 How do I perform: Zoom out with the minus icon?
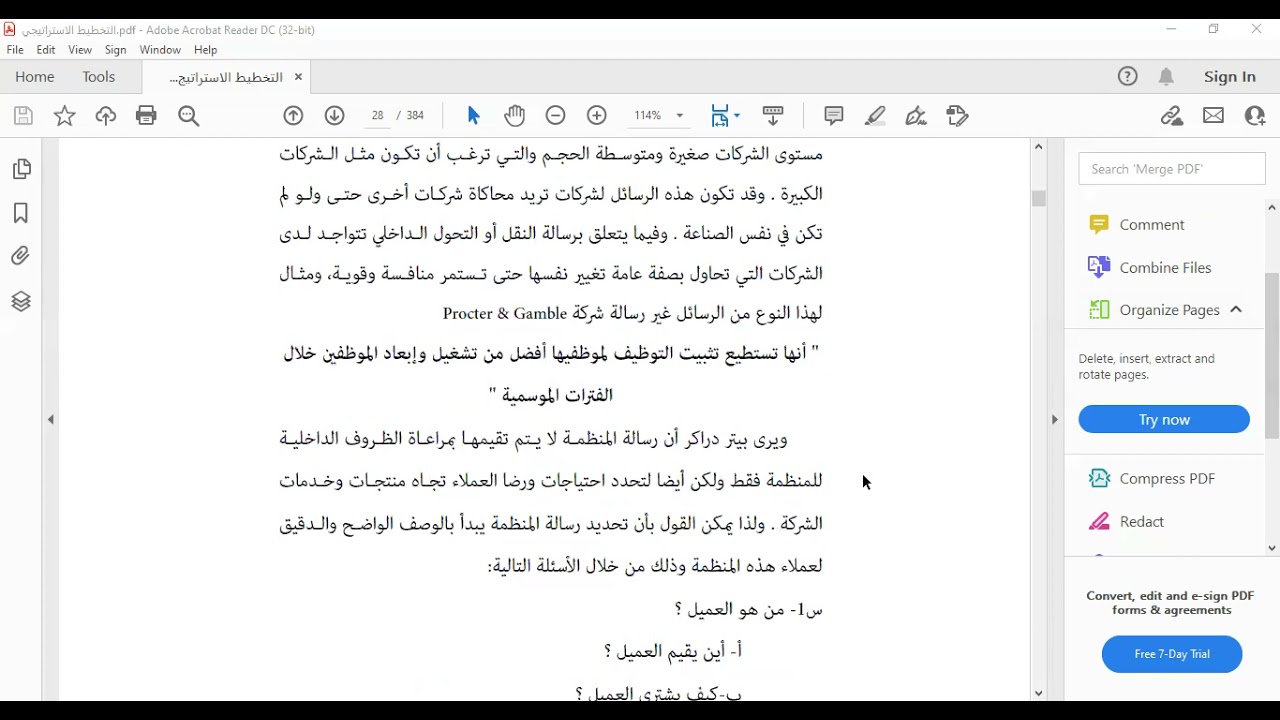tap(556, 116)
